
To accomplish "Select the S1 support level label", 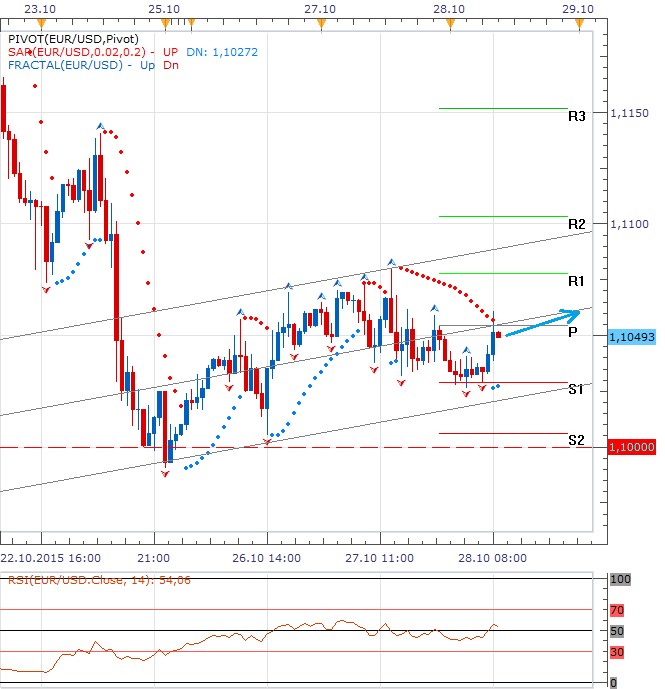I will tap(576, 390).
